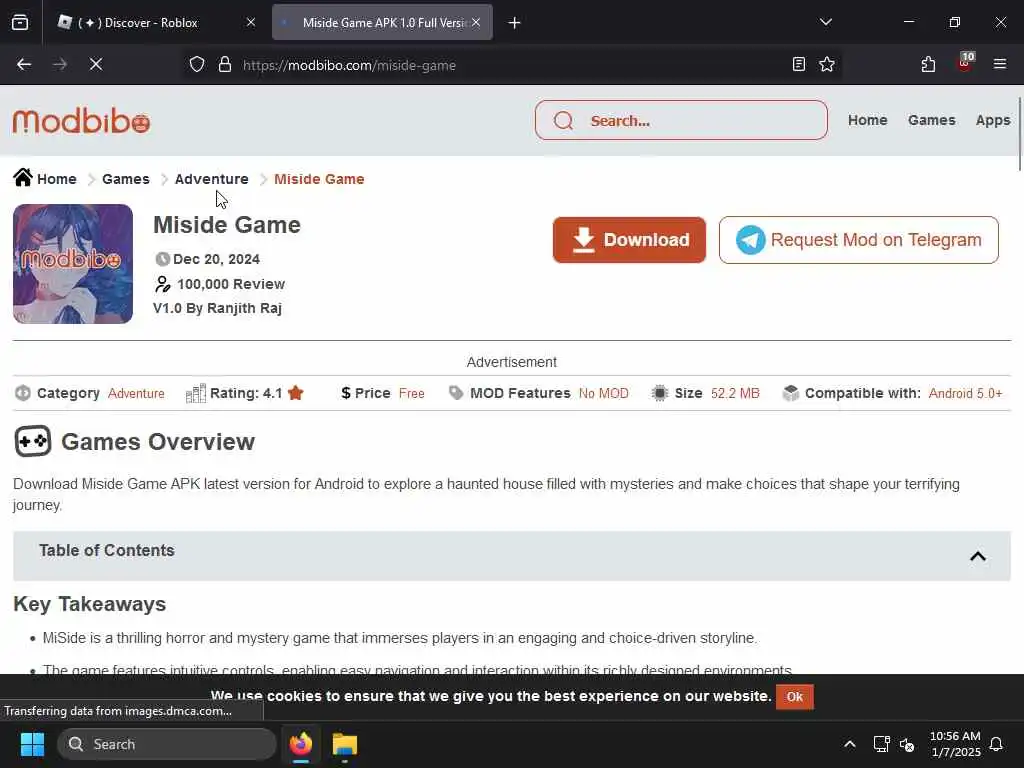
Task: Open the clock and date panel
Action: coord(955,744)
